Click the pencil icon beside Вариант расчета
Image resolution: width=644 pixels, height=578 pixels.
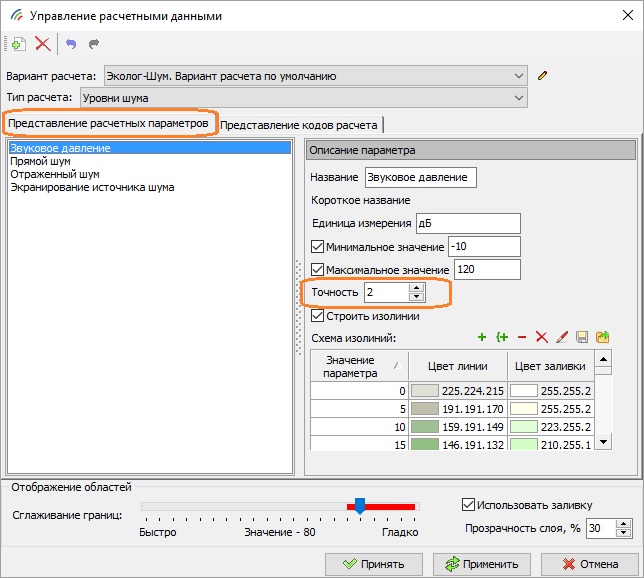click(543, 75)
